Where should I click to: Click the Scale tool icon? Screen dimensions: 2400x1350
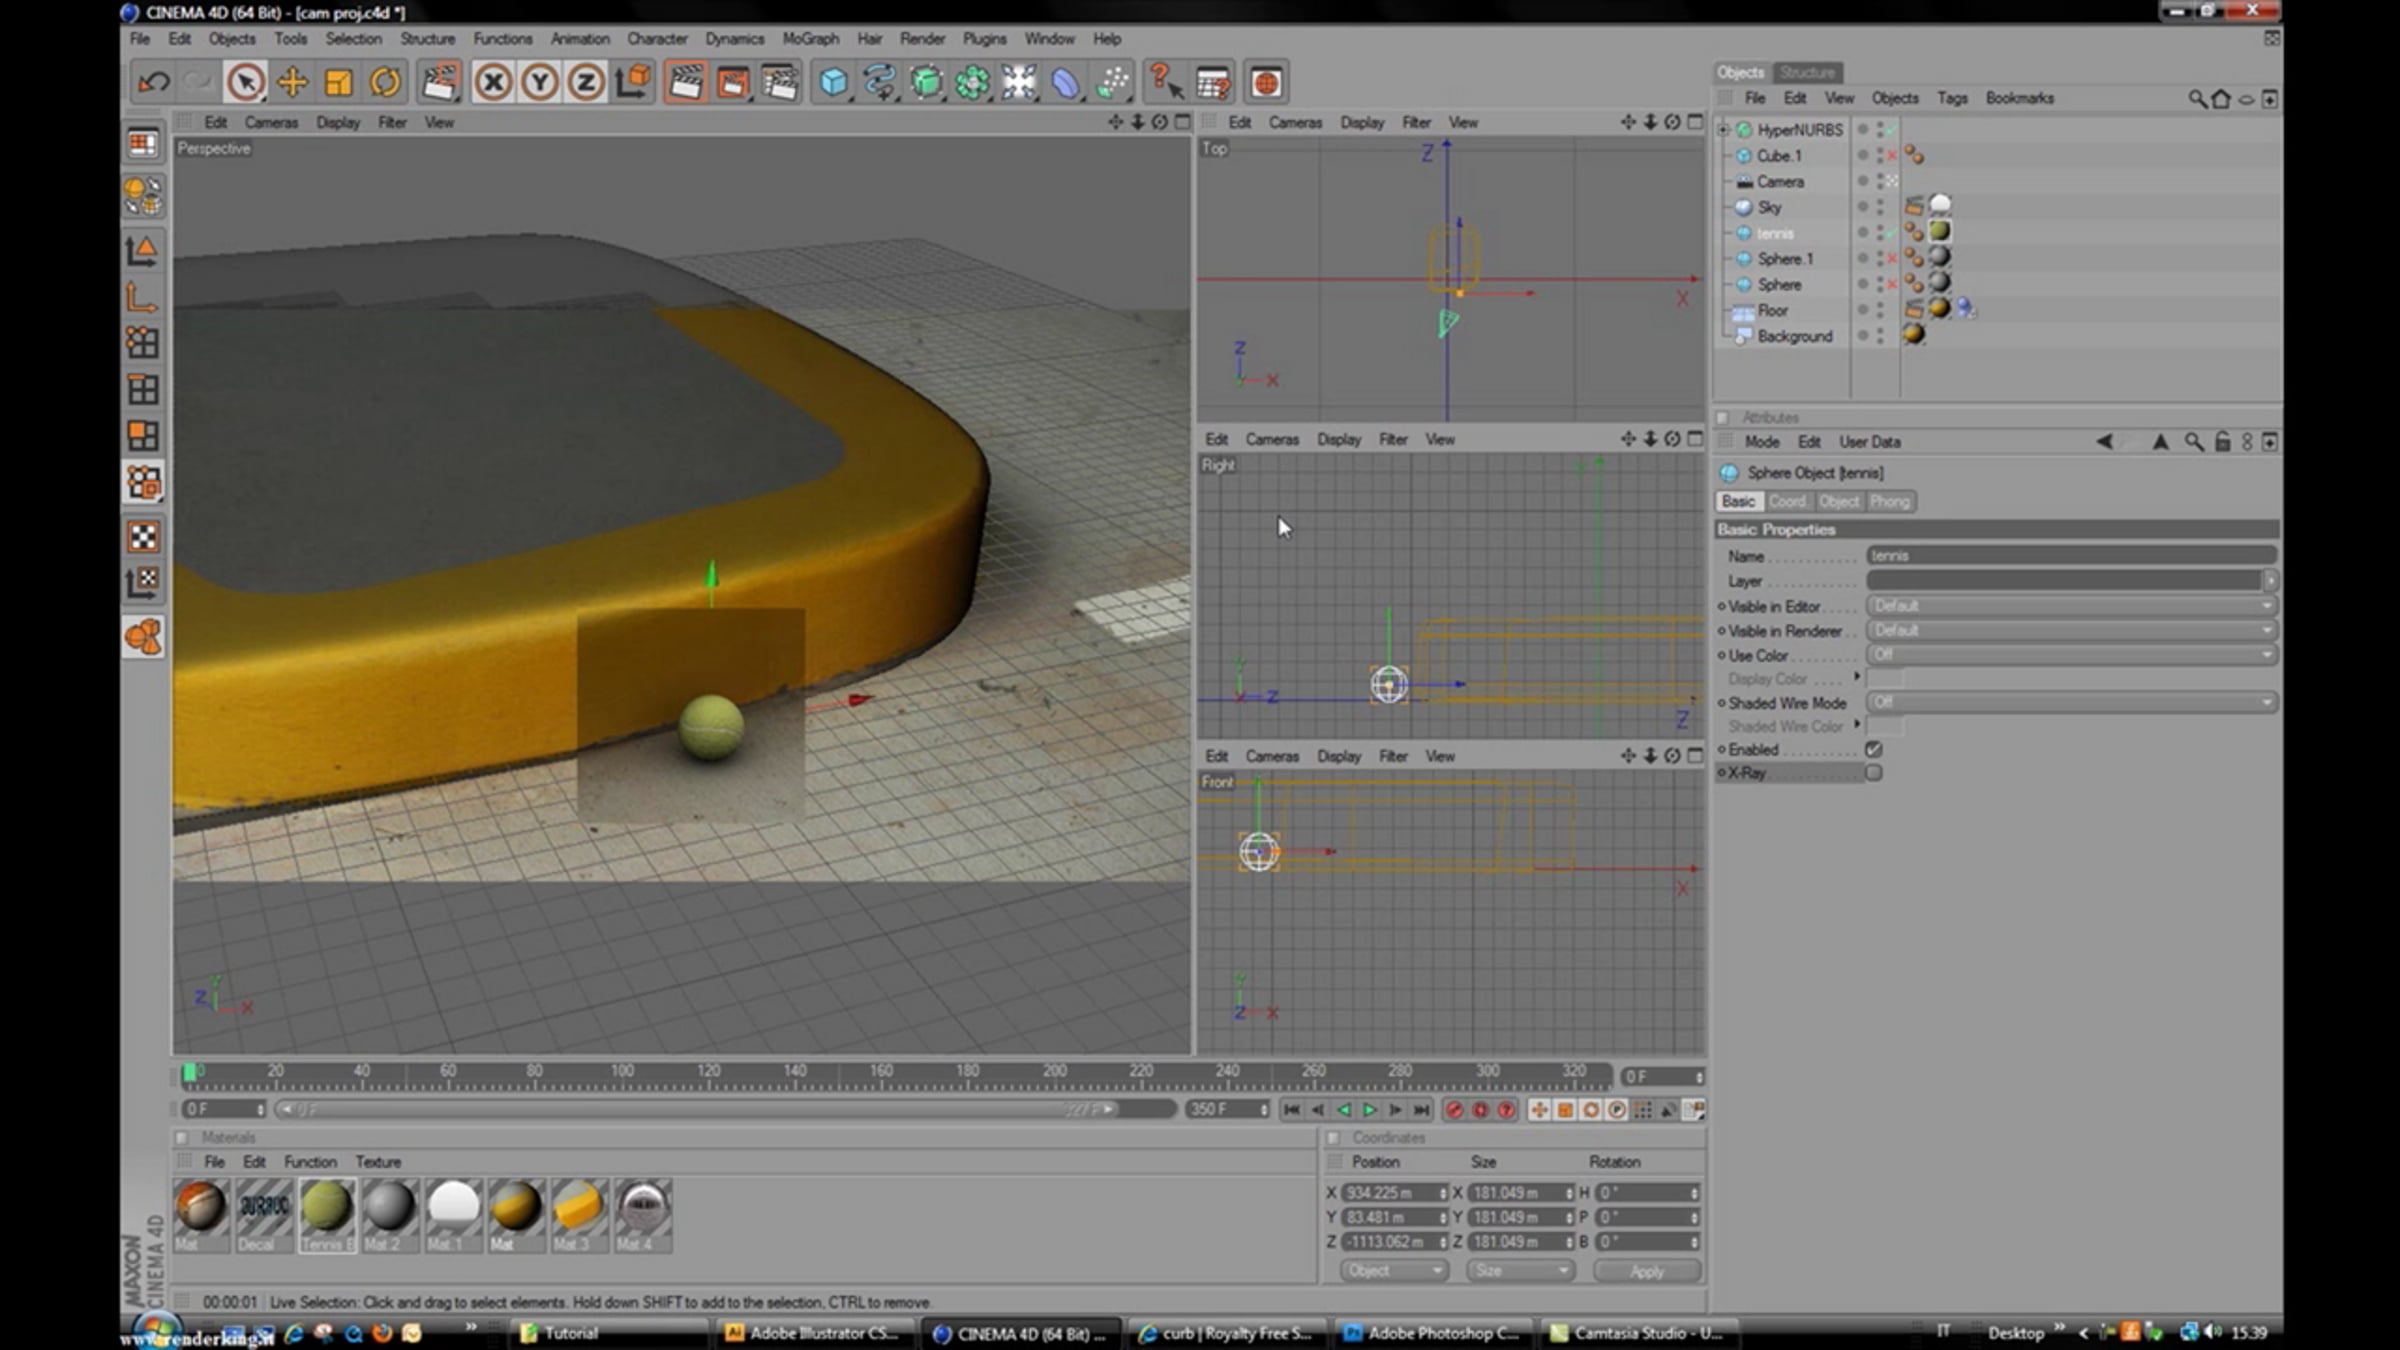click(x=339, y=82)
